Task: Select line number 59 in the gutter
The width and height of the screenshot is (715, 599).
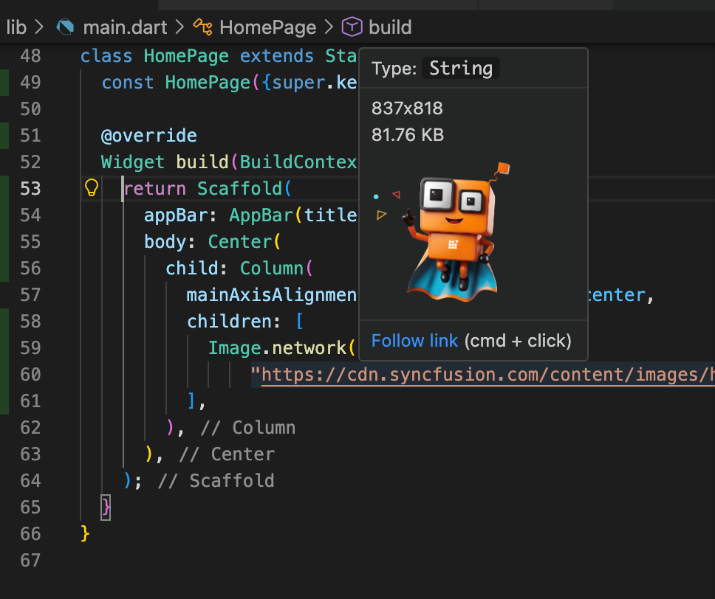Action: tap(30, 347)
